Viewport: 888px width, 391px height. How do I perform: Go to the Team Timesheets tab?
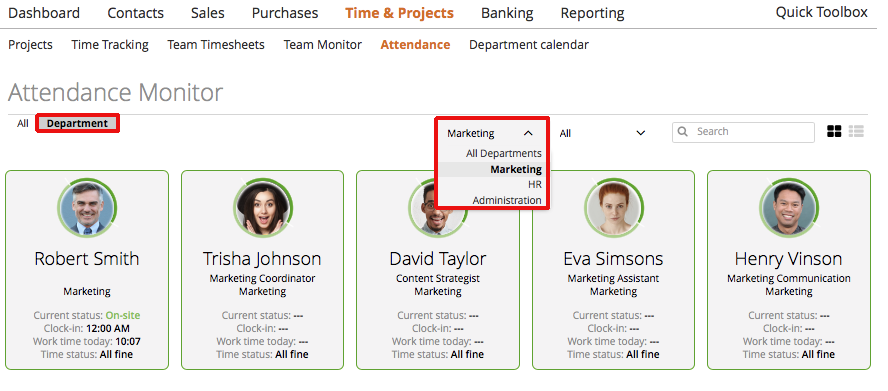tap(216, 45)
